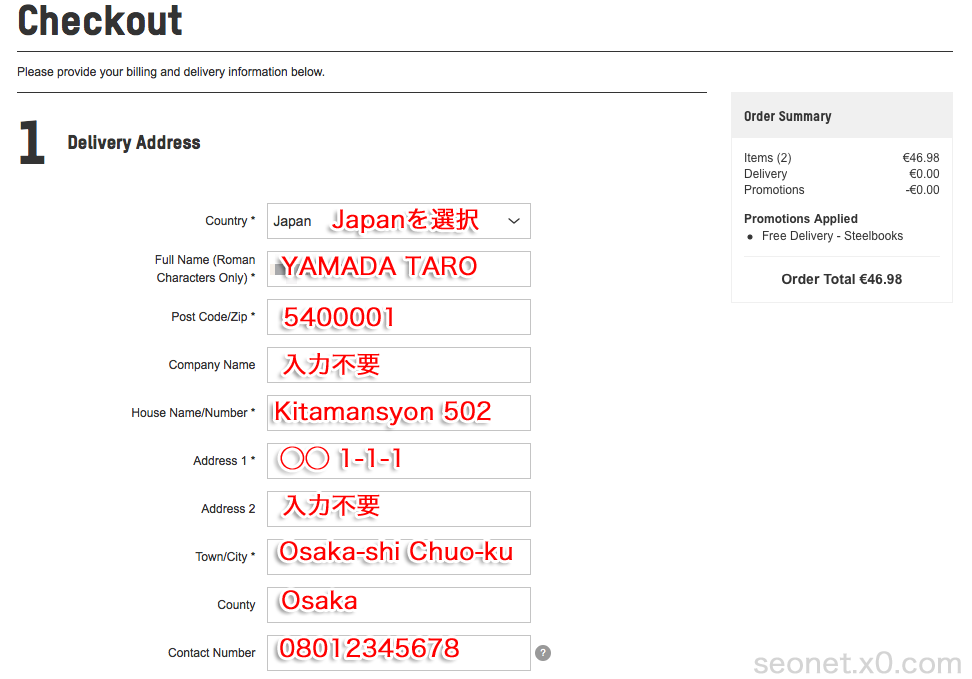Viewport: 972px width, 679px height.
Task: Click the Delivery Address section title
Action: click(134, 143)
